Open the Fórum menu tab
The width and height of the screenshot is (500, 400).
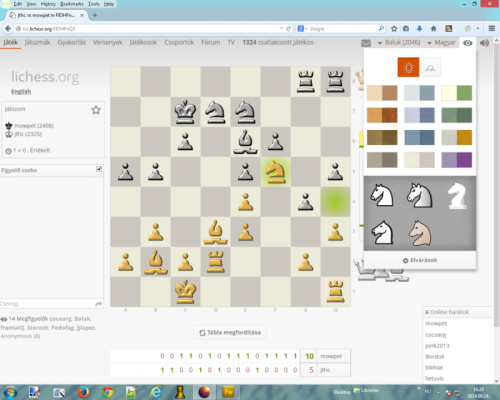coord(210,42)
